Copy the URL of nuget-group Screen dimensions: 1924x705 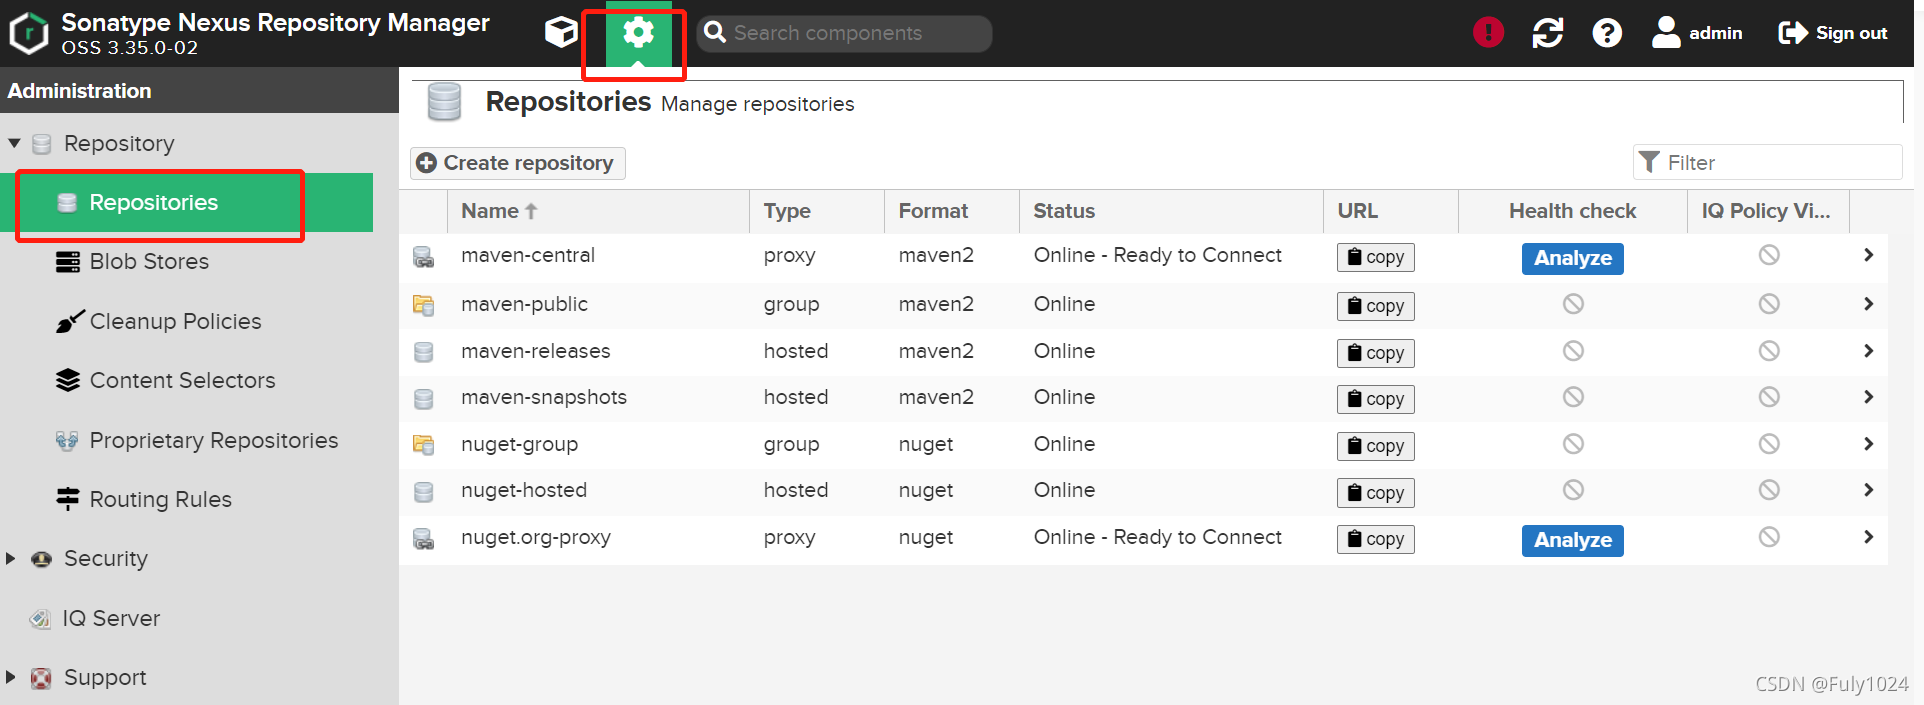click(1375, 446)
